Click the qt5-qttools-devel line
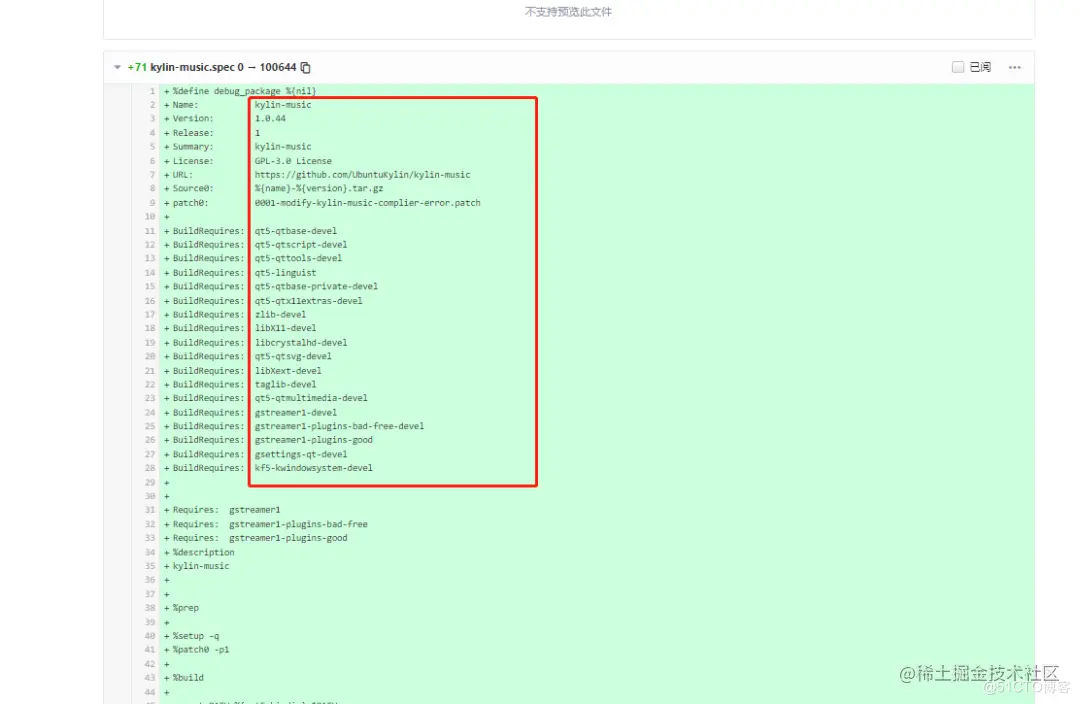This screenshot has width=1080, height=704. [x=252, y=258]
